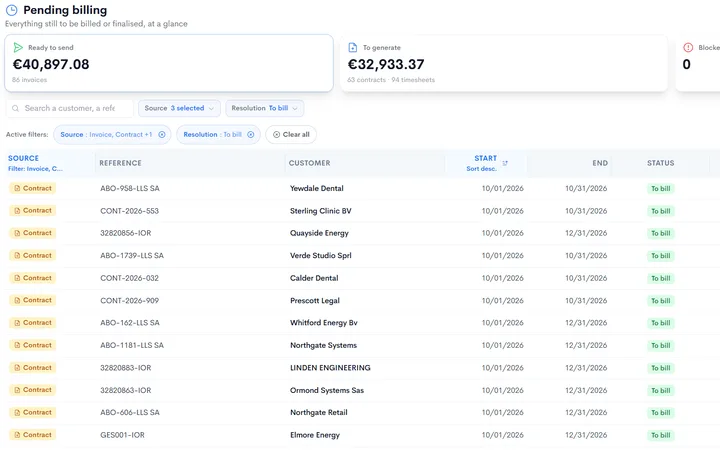
Task: Click reference ABO-958-LLS SA
Action: (130, 188)
